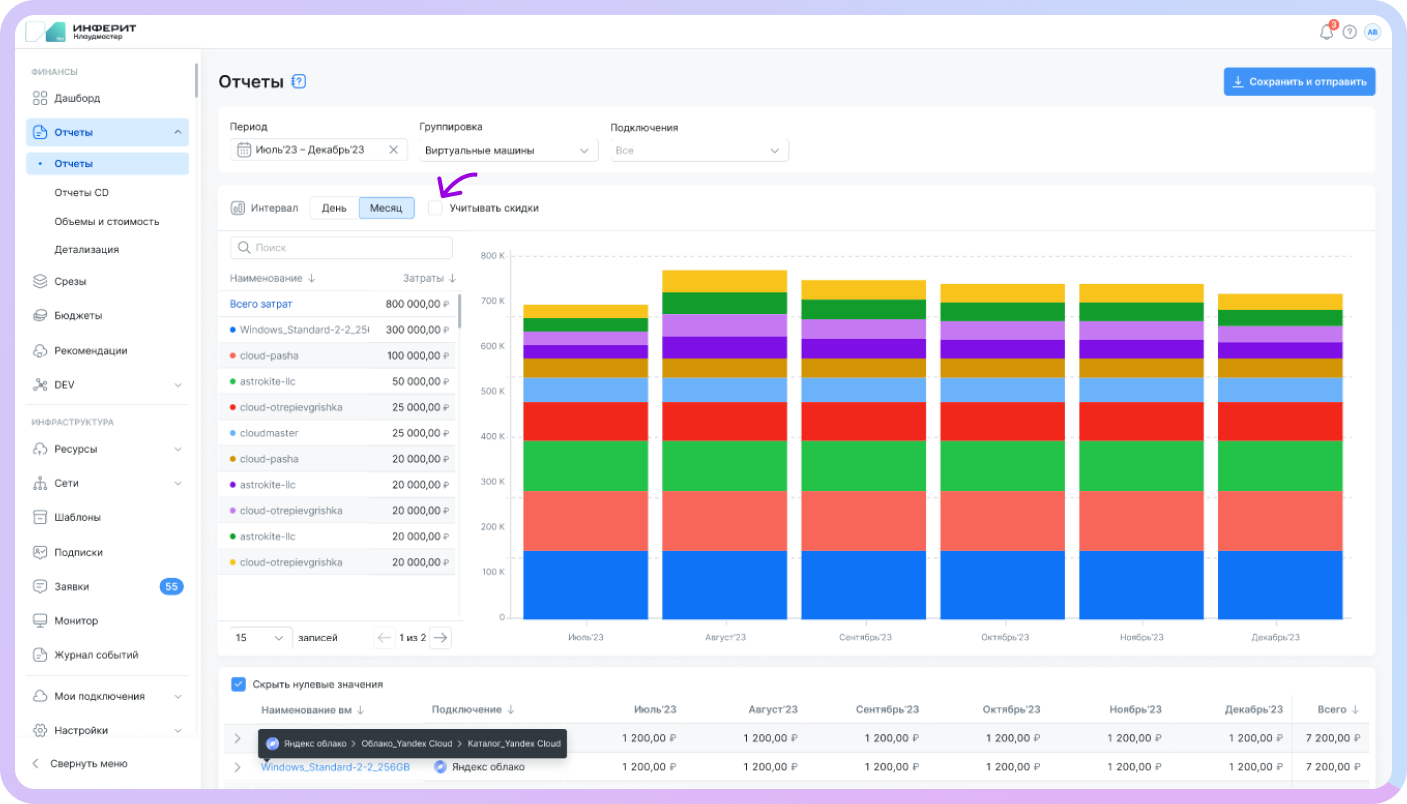Open Детализация submenu item
This screenshot has height=804, width=1407.
tap(86, 249)
